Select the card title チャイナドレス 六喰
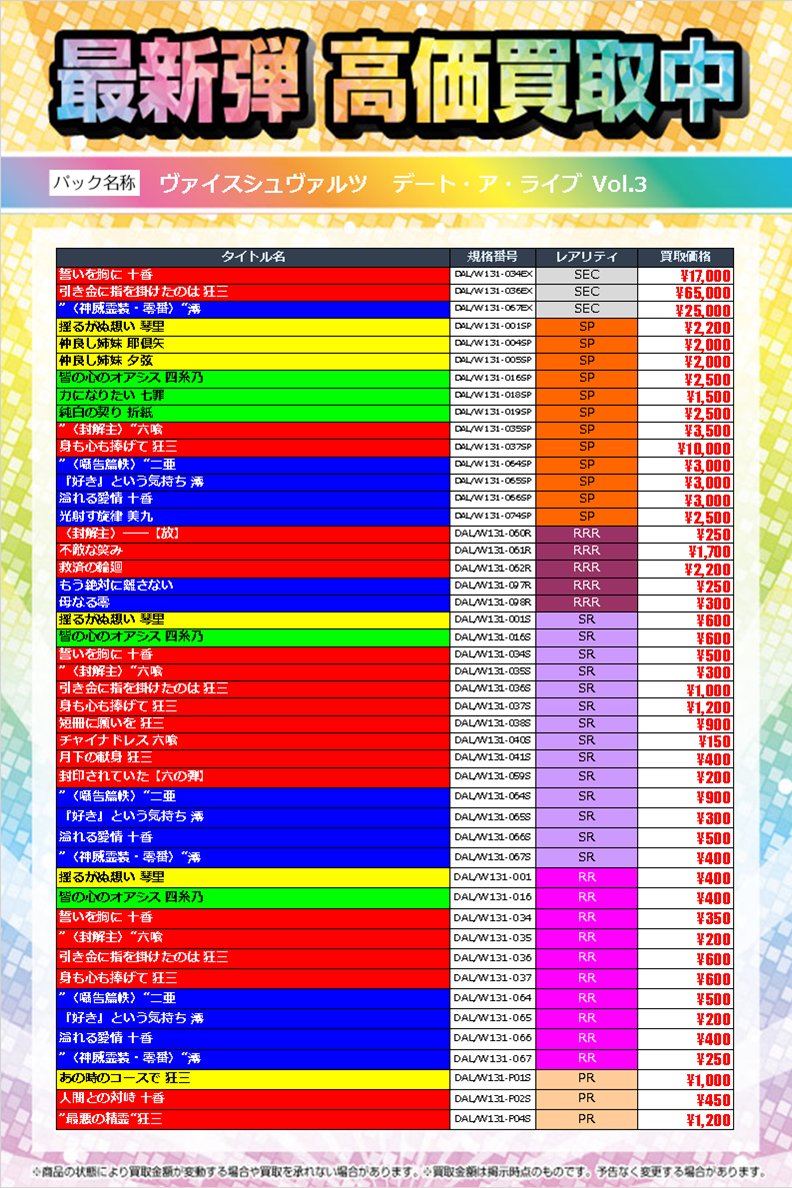This screenshot has height=1188, width=792. (x=118, y=740)
